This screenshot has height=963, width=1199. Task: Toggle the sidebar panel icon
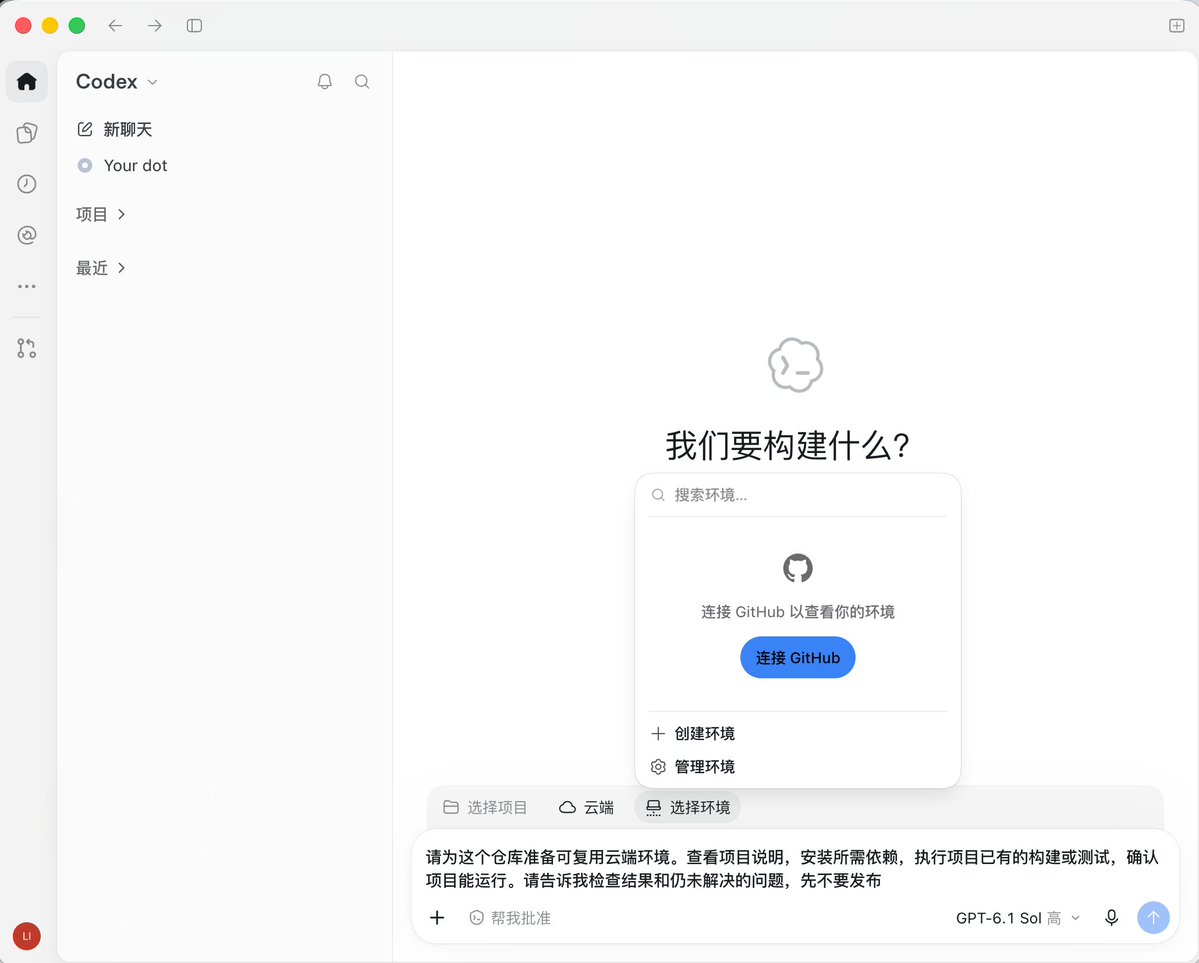coord(194,26)
